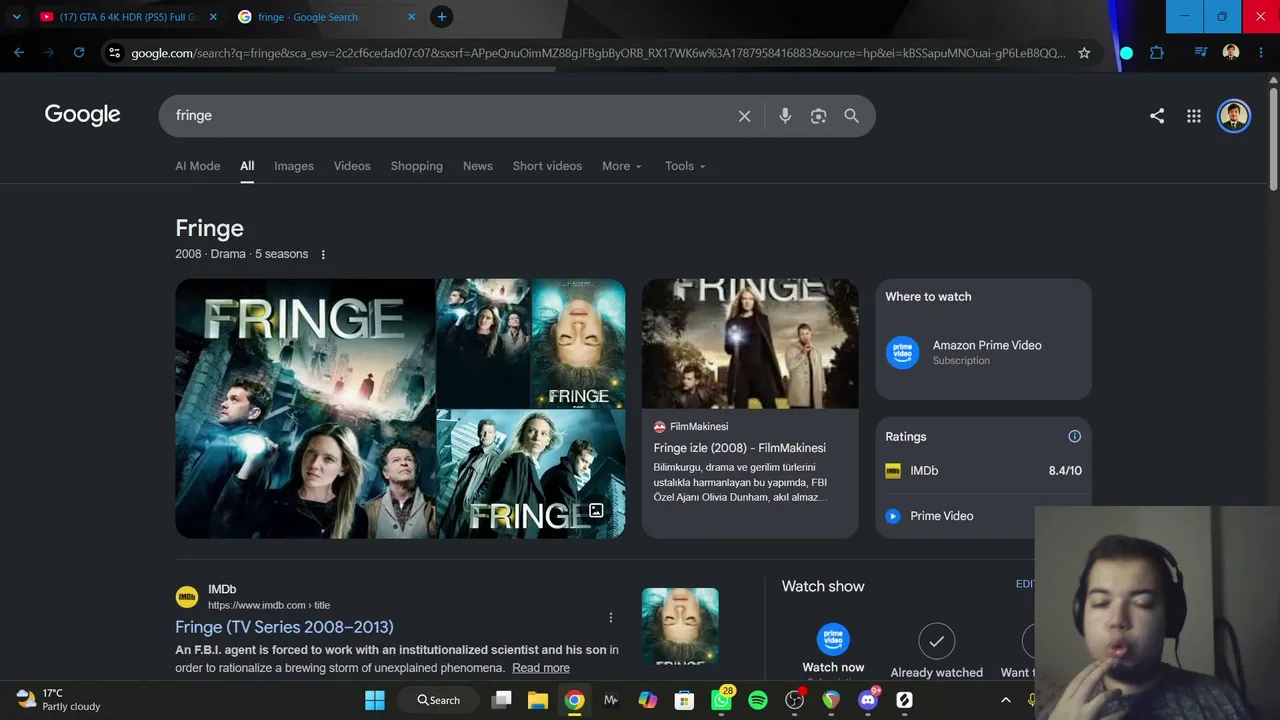The image size is (1280, 720).
Task: Open Discord from the taskbar
Action: pyautogui.click(x=868, y=700)
